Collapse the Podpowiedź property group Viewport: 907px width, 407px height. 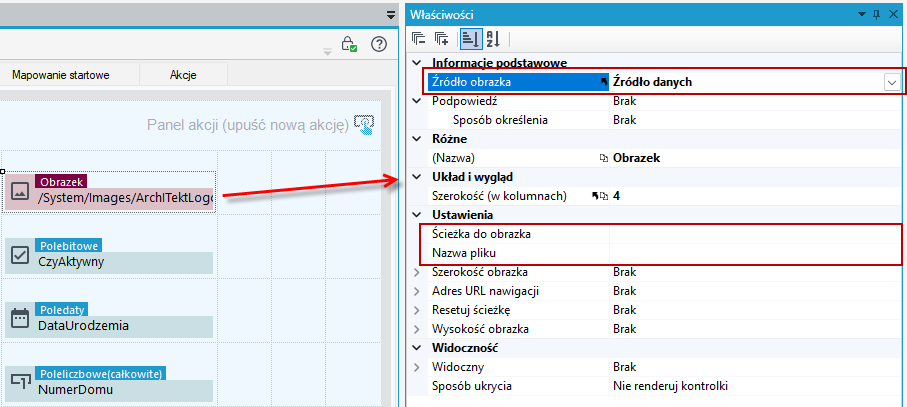[x=416, y=101]
